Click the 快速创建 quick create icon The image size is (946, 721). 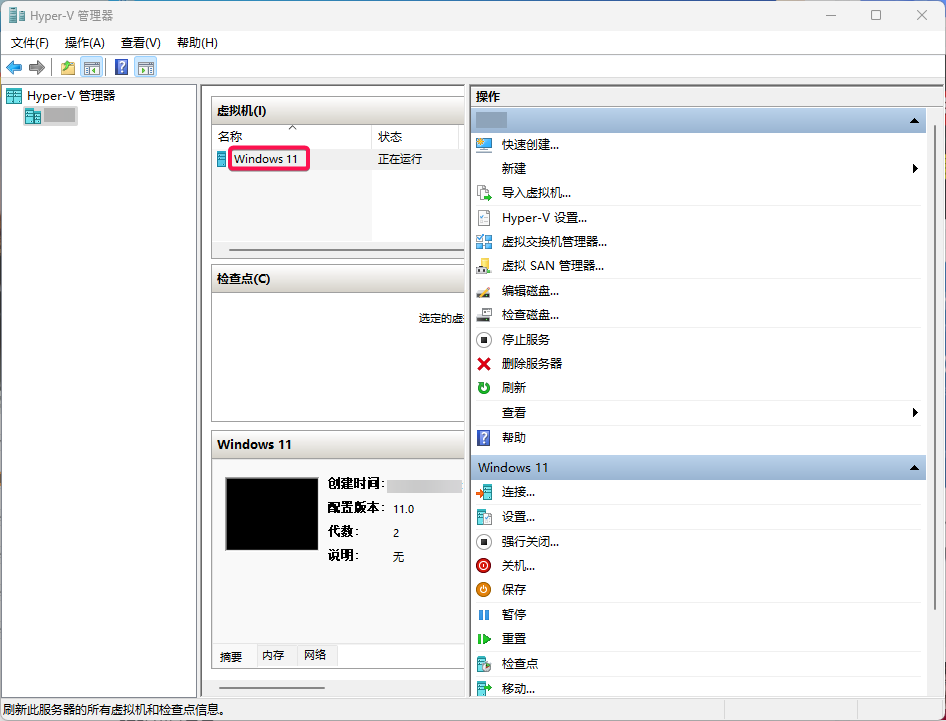[485, 145]
